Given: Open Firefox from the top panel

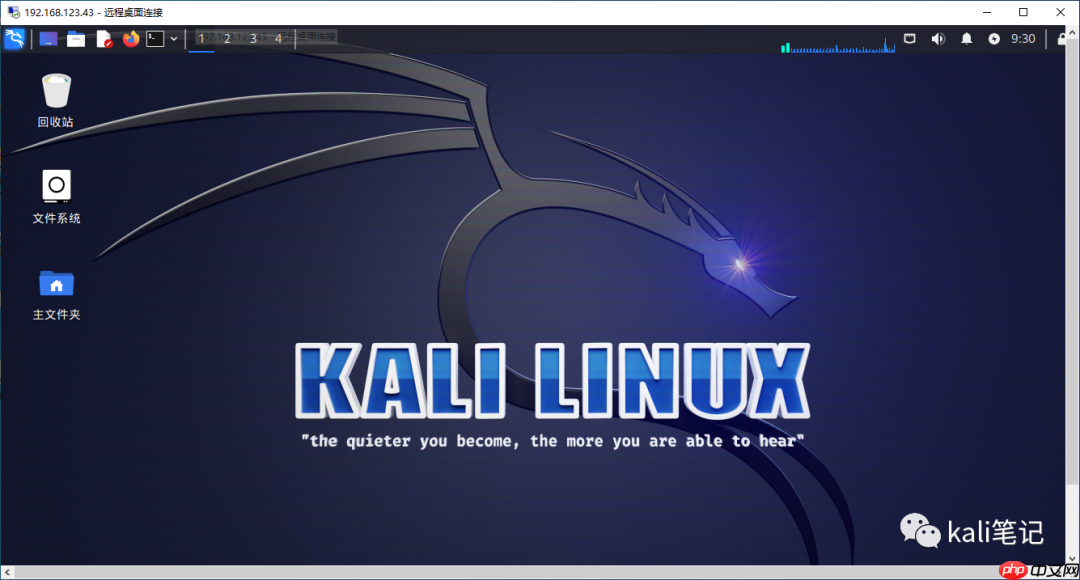Looking at the screenshot, I should (x=130, y=38).
